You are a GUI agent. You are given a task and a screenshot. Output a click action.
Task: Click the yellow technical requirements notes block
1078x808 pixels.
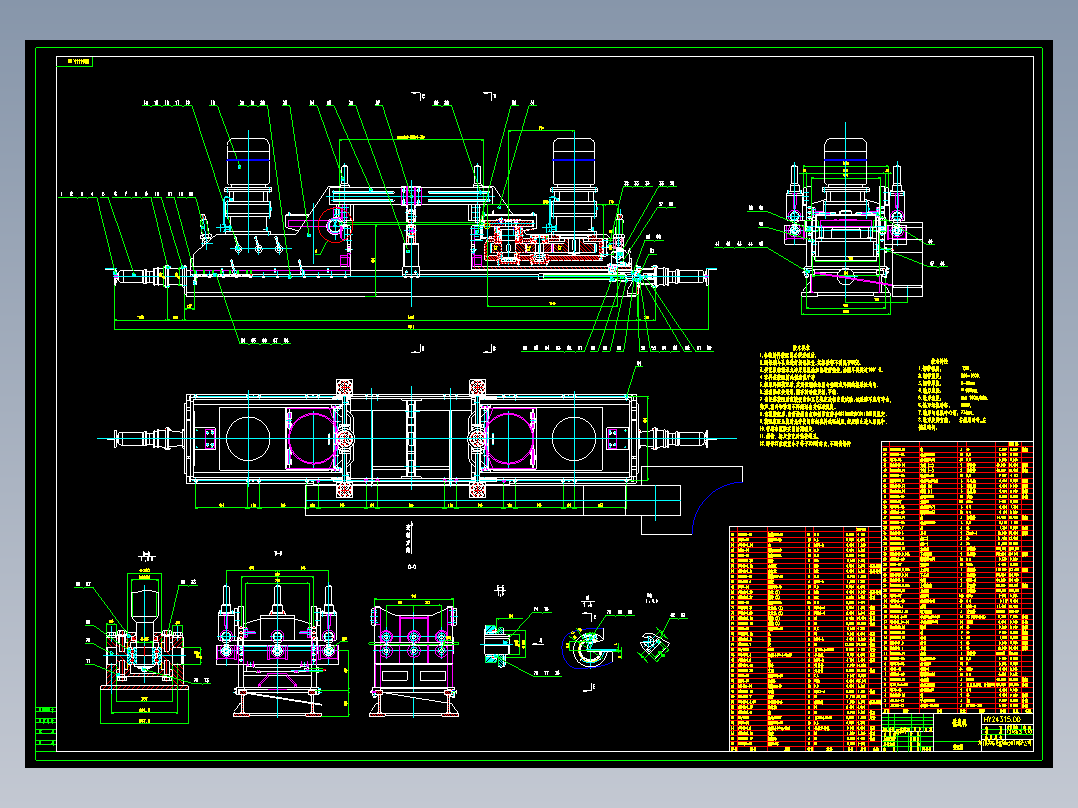825,395
